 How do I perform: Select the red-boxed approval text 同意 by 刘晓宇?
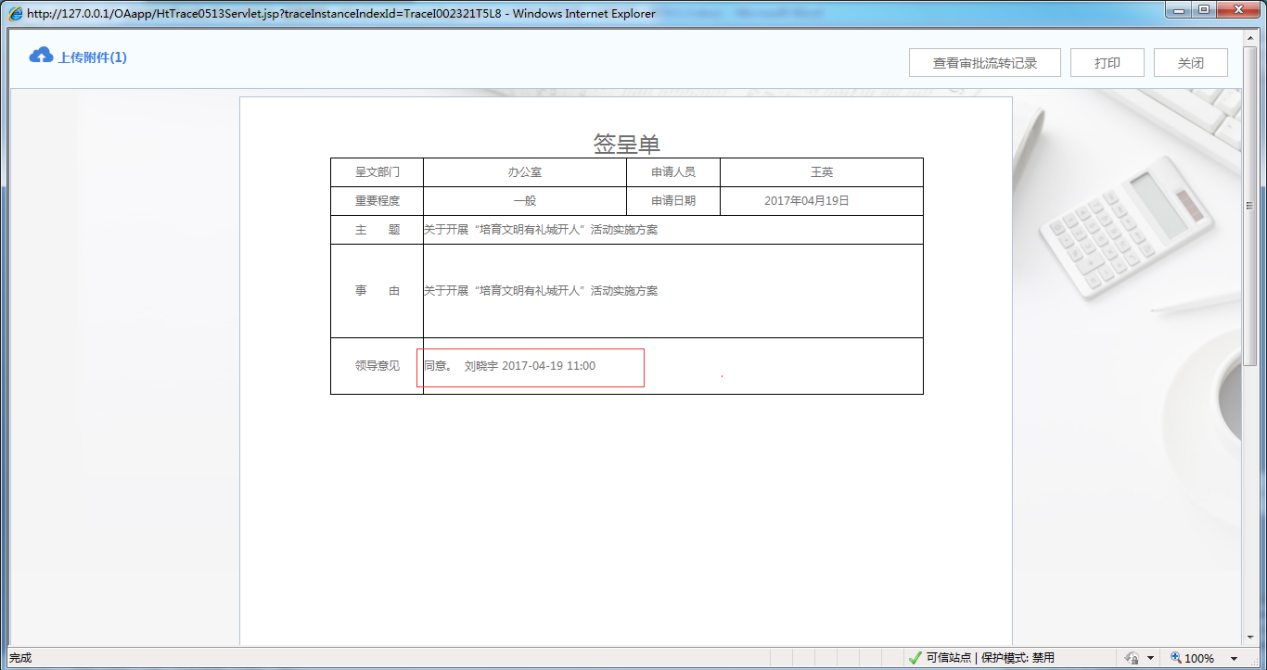pos(530,367)
